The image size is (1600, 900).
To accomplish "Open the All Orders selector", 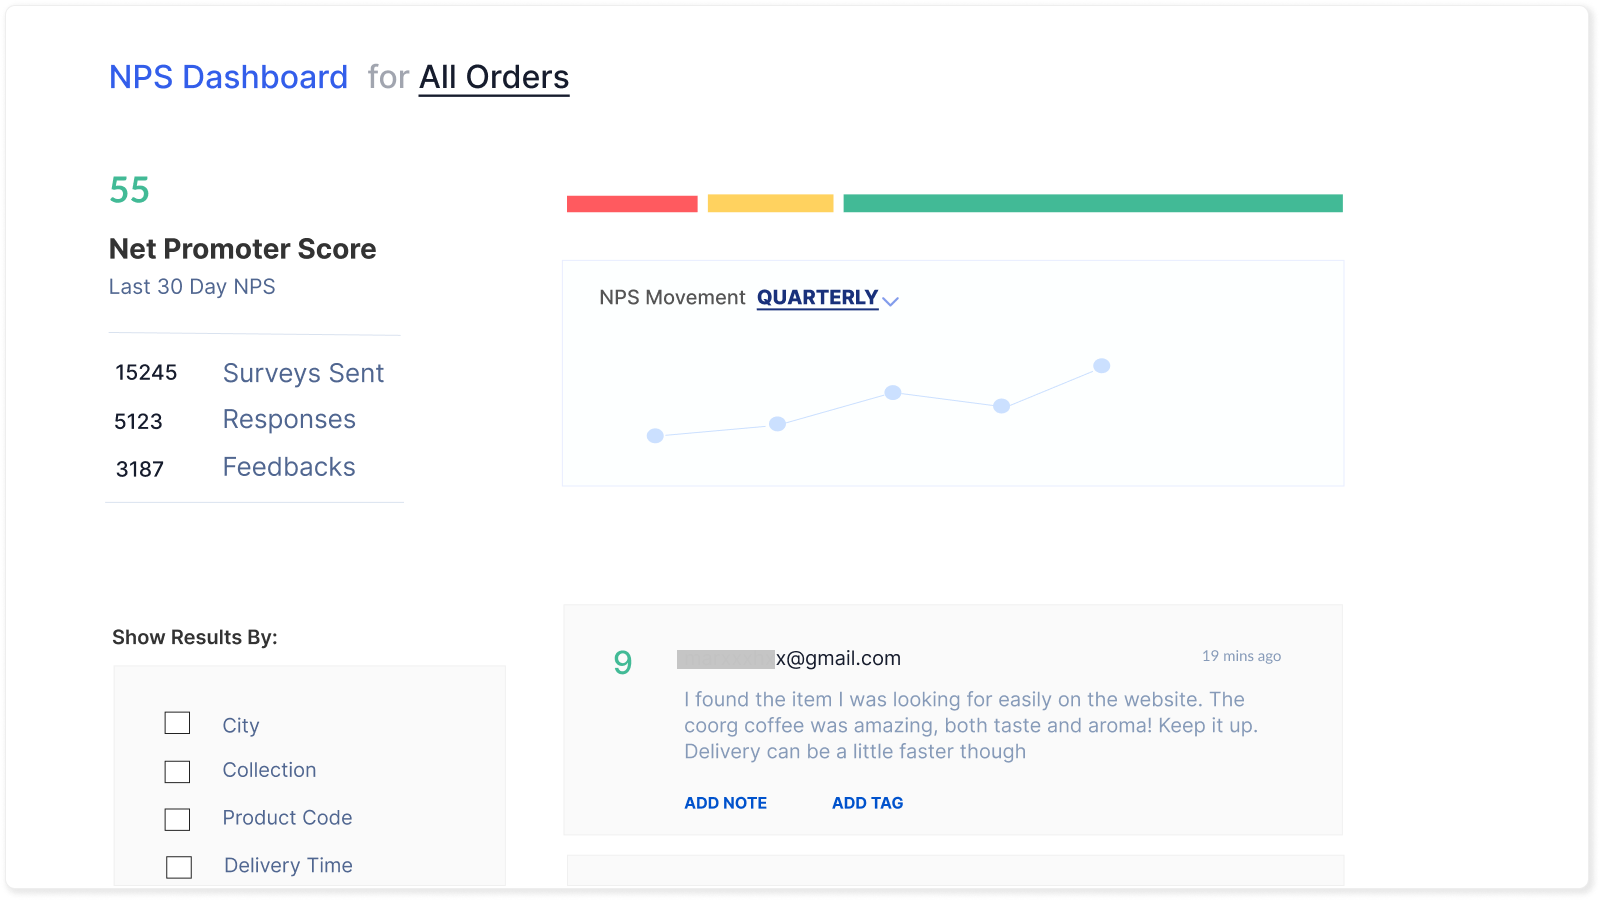I will point(494,77).
